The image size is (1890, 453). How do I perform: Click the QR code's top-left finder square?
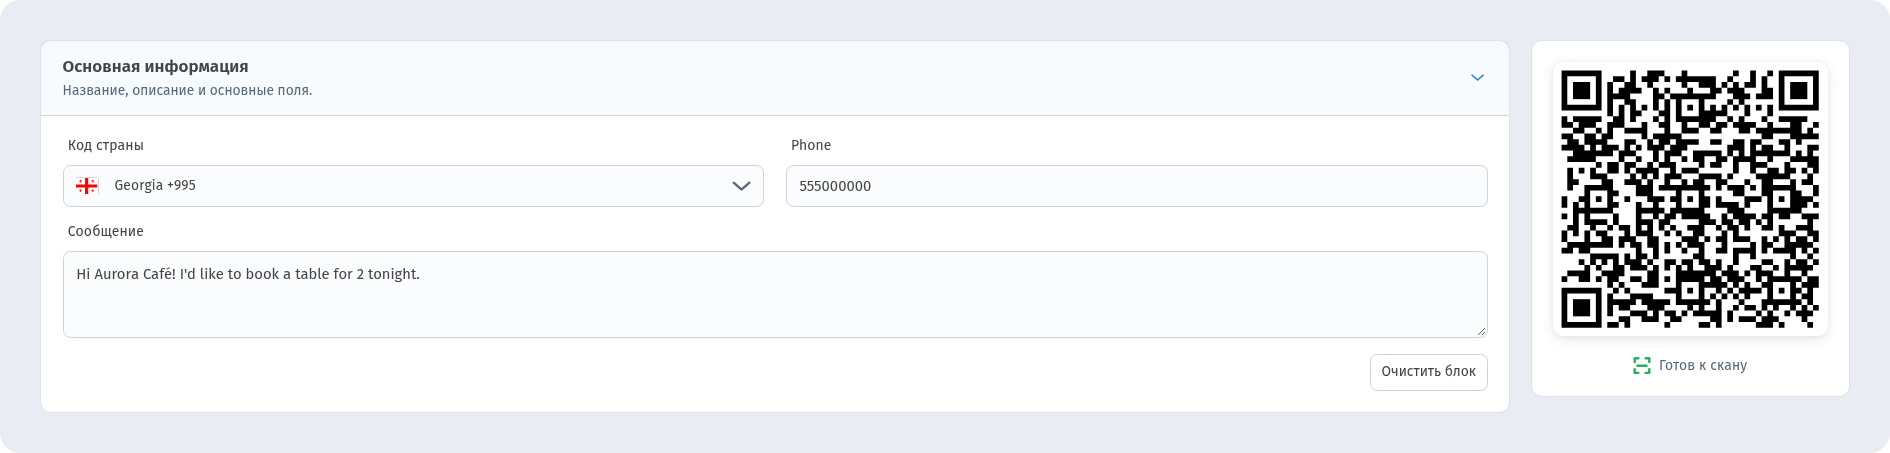pyautogui.click(x=1581, y=91)
